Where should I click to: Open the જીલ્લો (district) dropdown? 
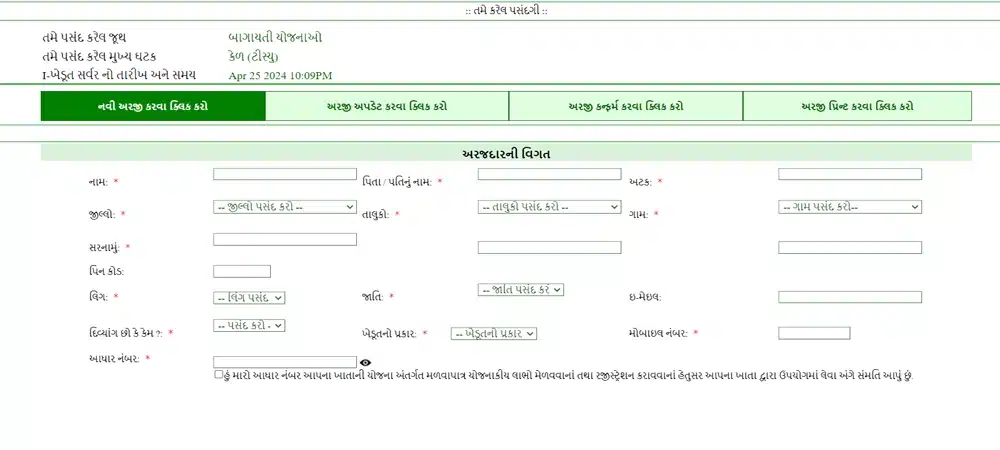click(x=285, y=207)
